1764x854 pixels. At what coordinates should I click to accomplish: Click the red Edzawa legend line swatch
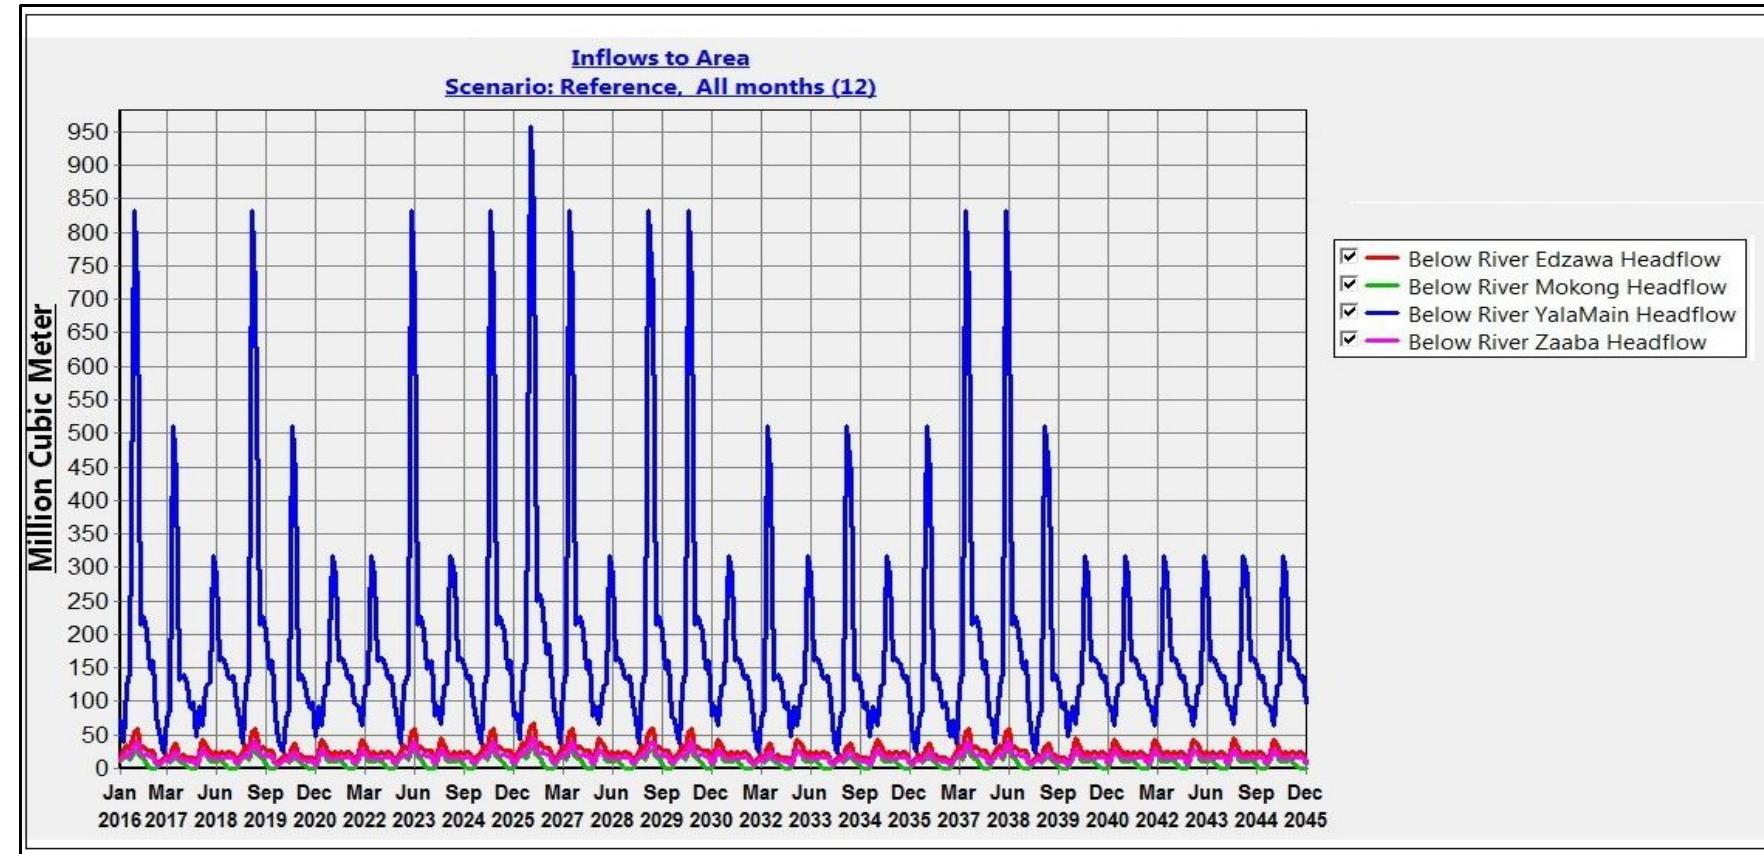tap(1382, 259)
